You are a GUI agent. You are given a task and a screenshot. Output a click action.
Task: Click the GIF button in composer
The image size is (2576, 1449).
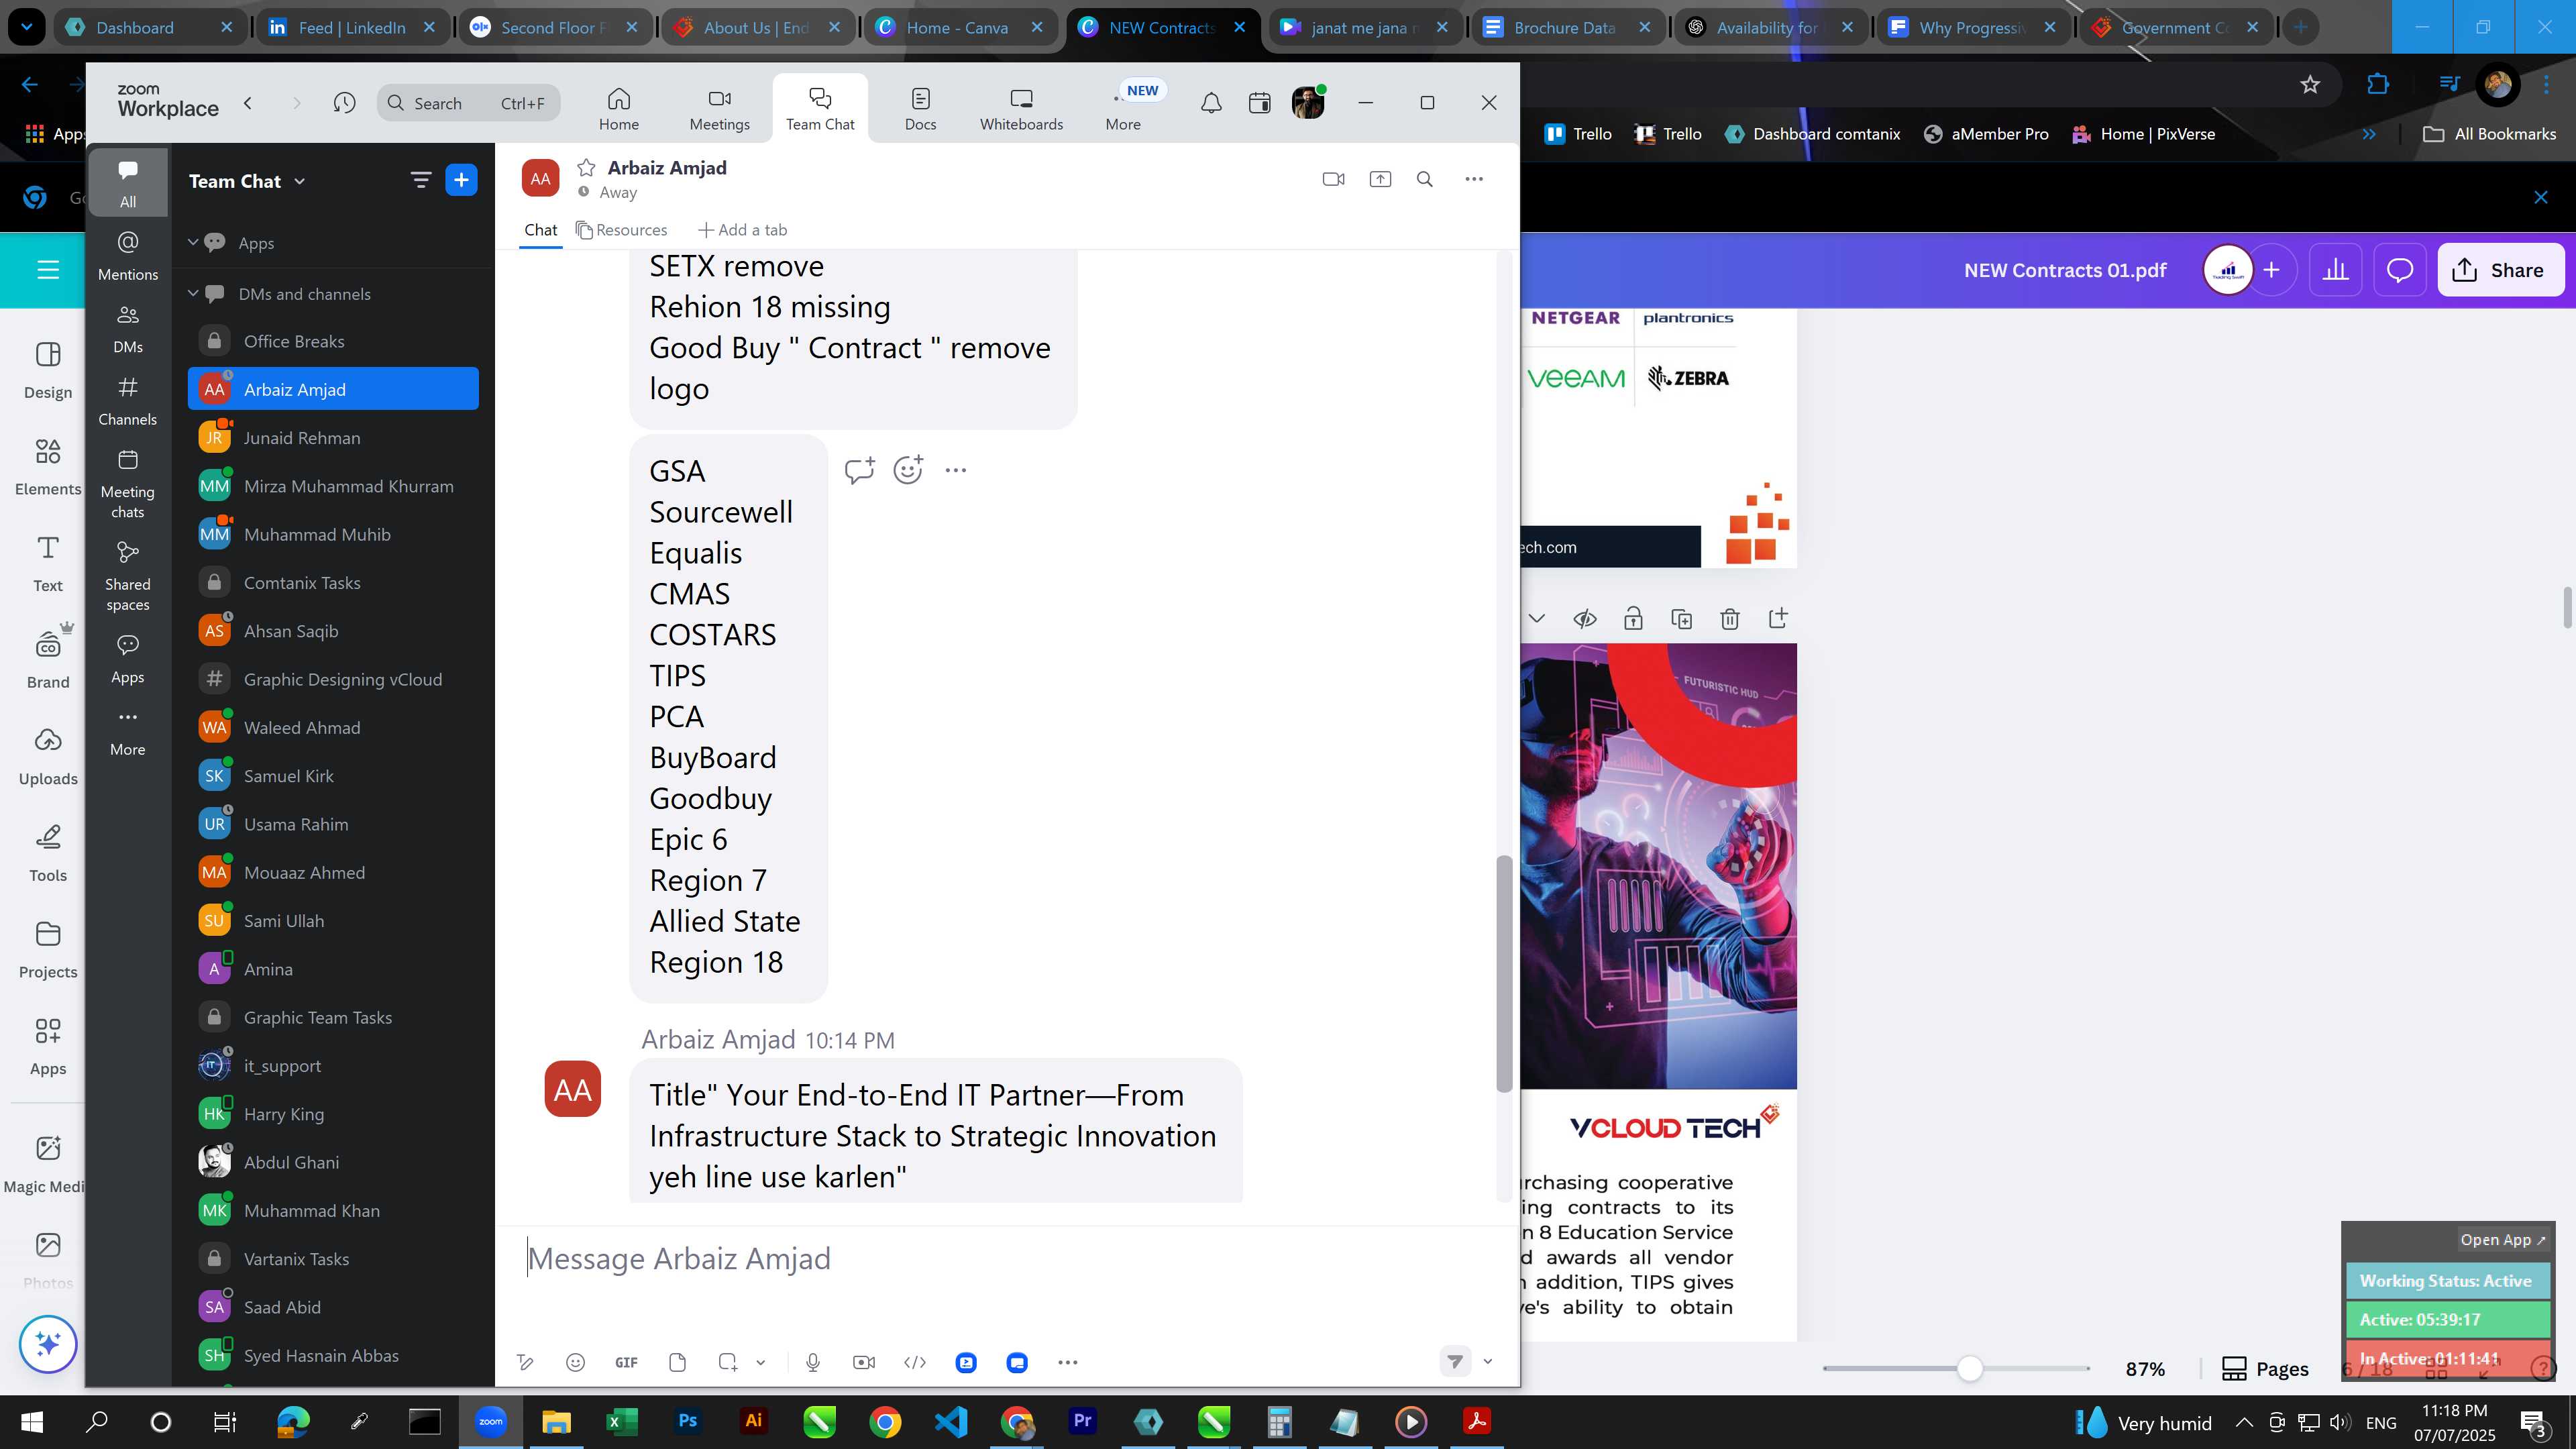[x=626, y=1362]
